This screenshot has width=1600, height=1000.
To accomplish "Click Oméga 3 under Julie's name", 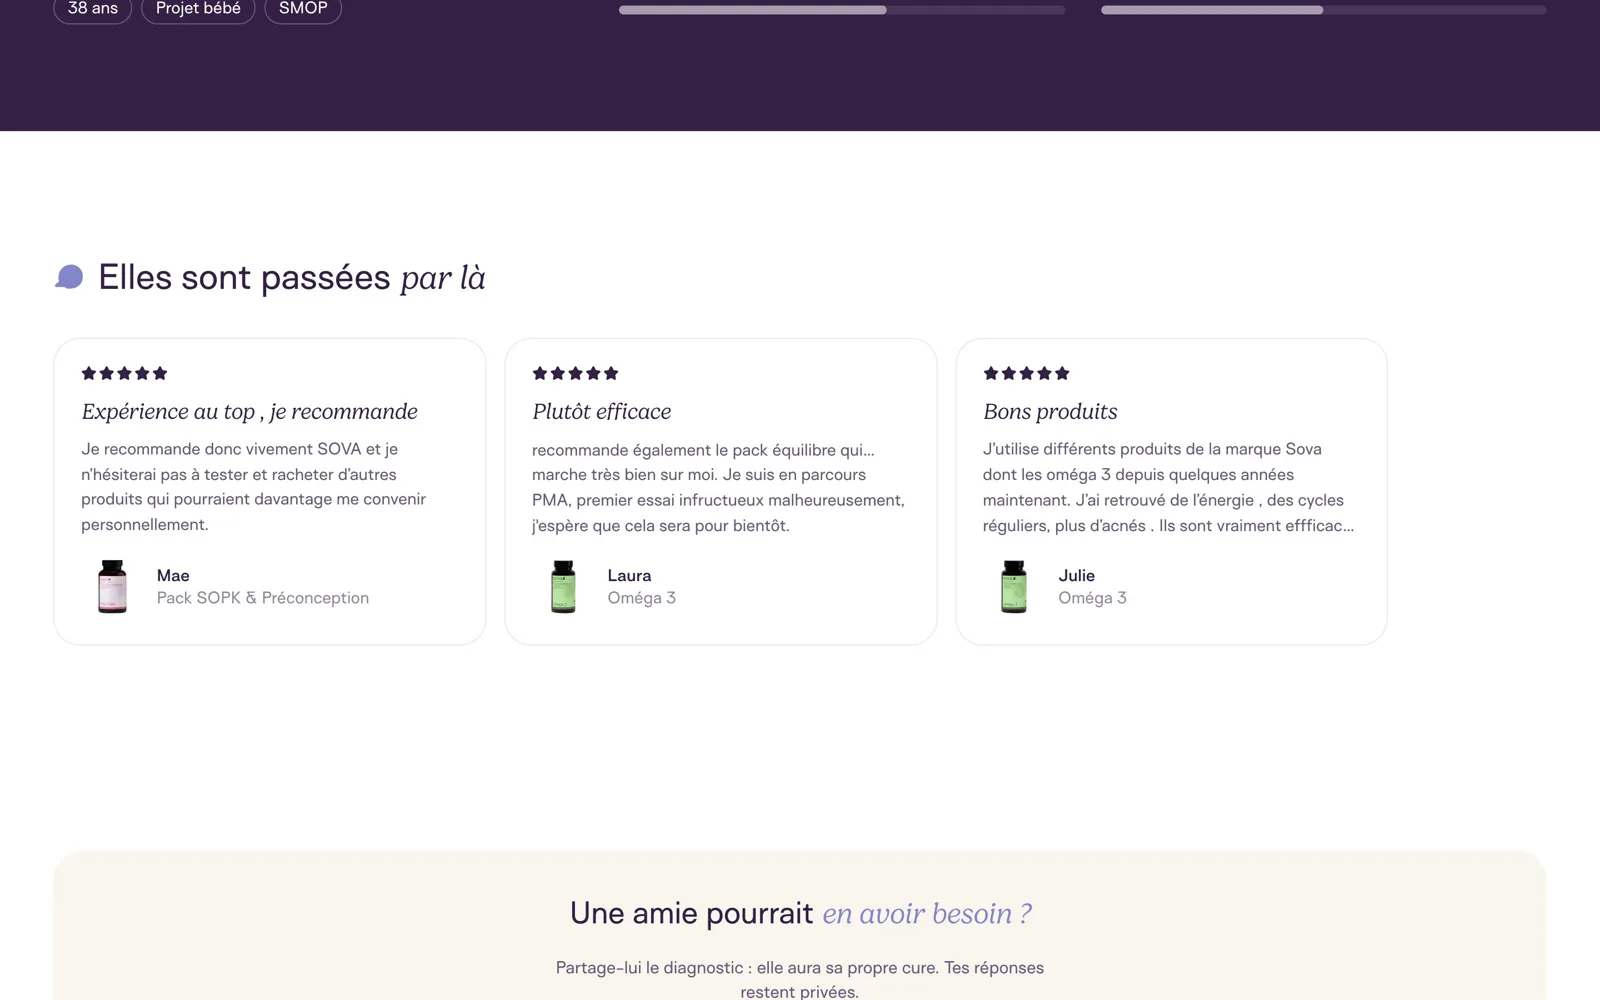I will (x=1093, y=598).
